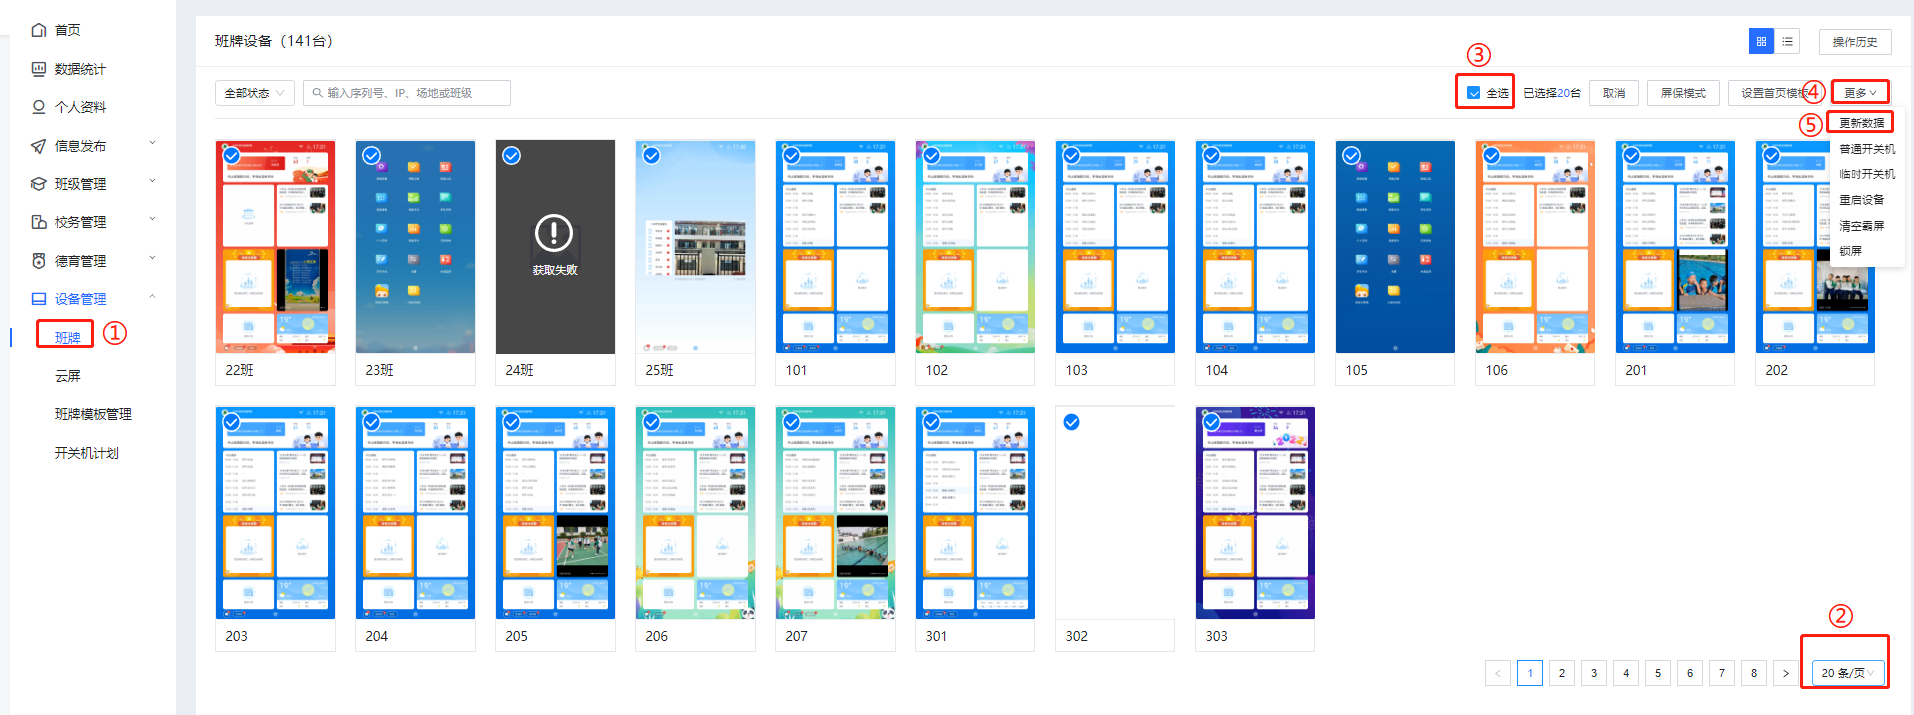Expand the 班级管理 menu chevron
This screenshot has height=715, width=1914.
(153, 181)
